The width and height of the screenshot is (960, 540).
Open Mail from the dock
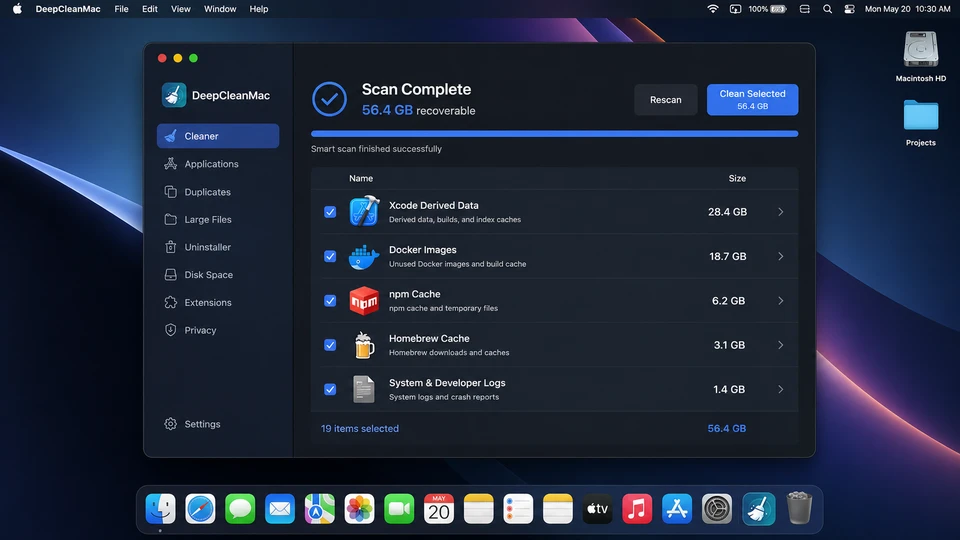coord(280,508)
